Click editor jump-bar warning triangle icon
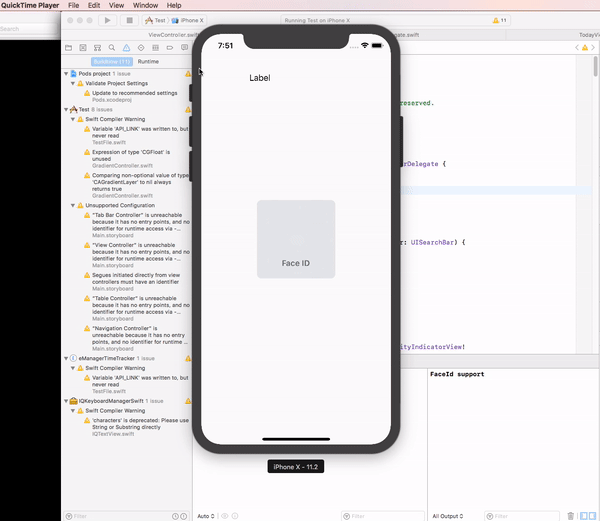The image size is (600, 521). (585, 48)
